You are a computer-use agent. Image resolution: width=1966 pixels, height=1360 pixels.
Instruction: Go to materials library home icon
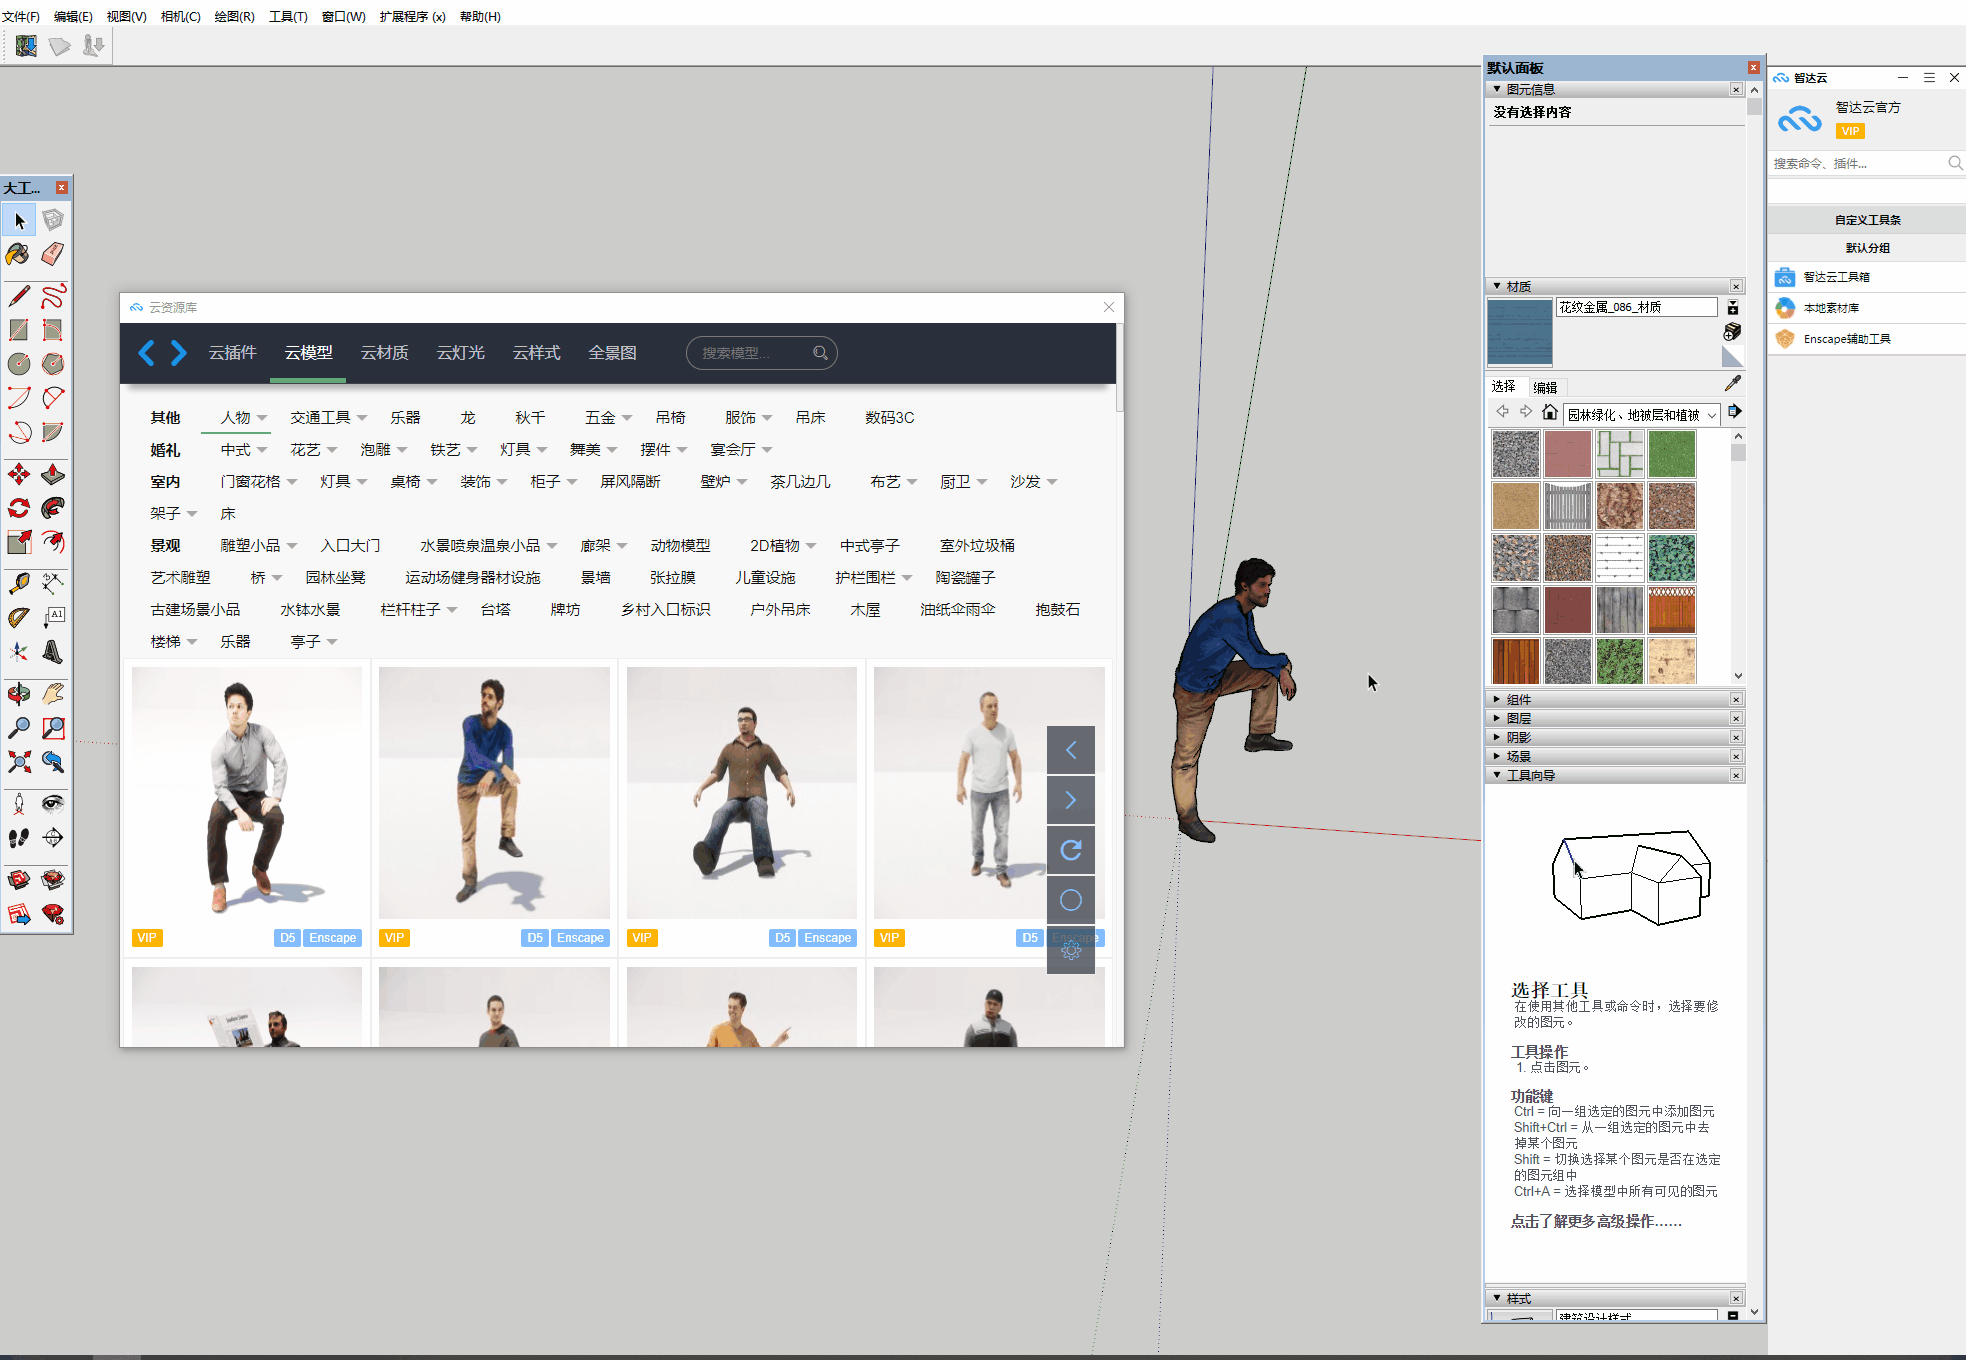click(1549, 412)
